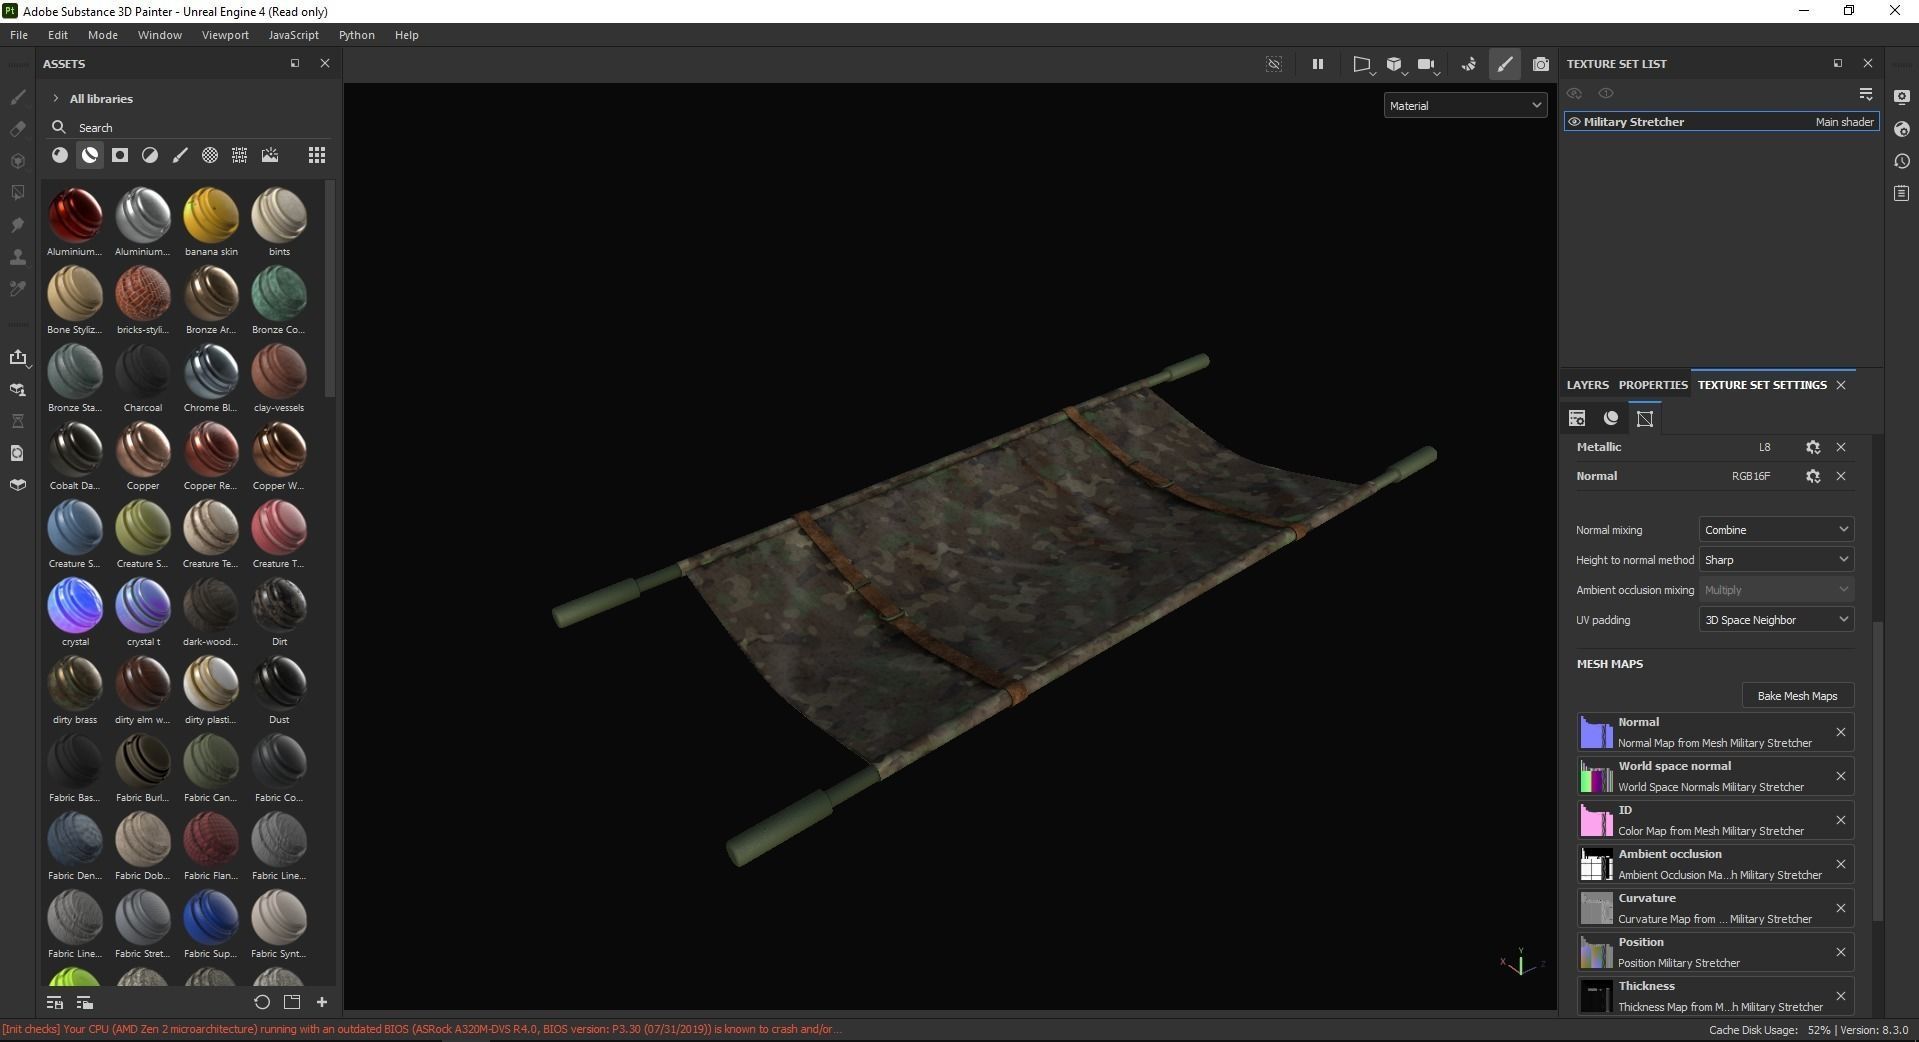Select the Material Picker eyedropper tool
This screenshot has height=1042, width=1919.
click(x=17, y=289)
